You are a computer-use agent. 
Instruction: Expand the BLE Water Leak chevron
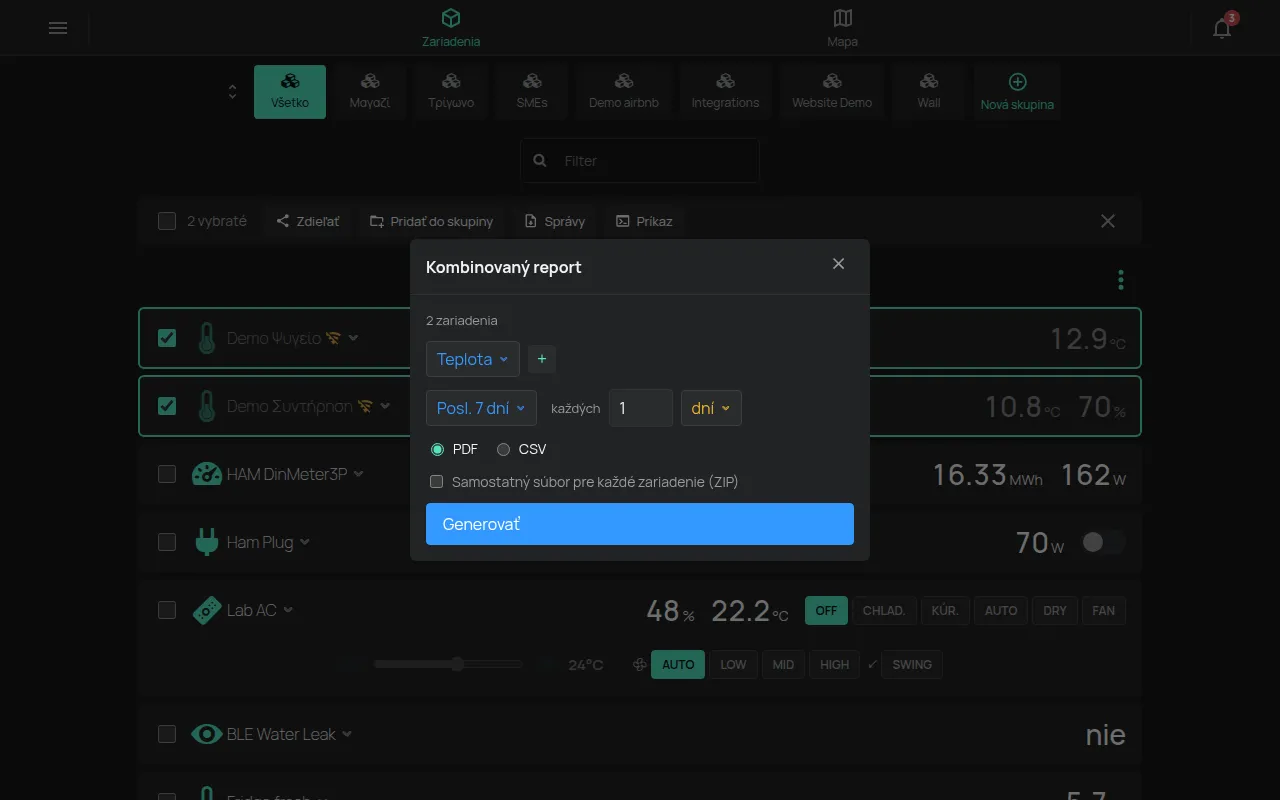pyautogui.click(x=347, y=734)
